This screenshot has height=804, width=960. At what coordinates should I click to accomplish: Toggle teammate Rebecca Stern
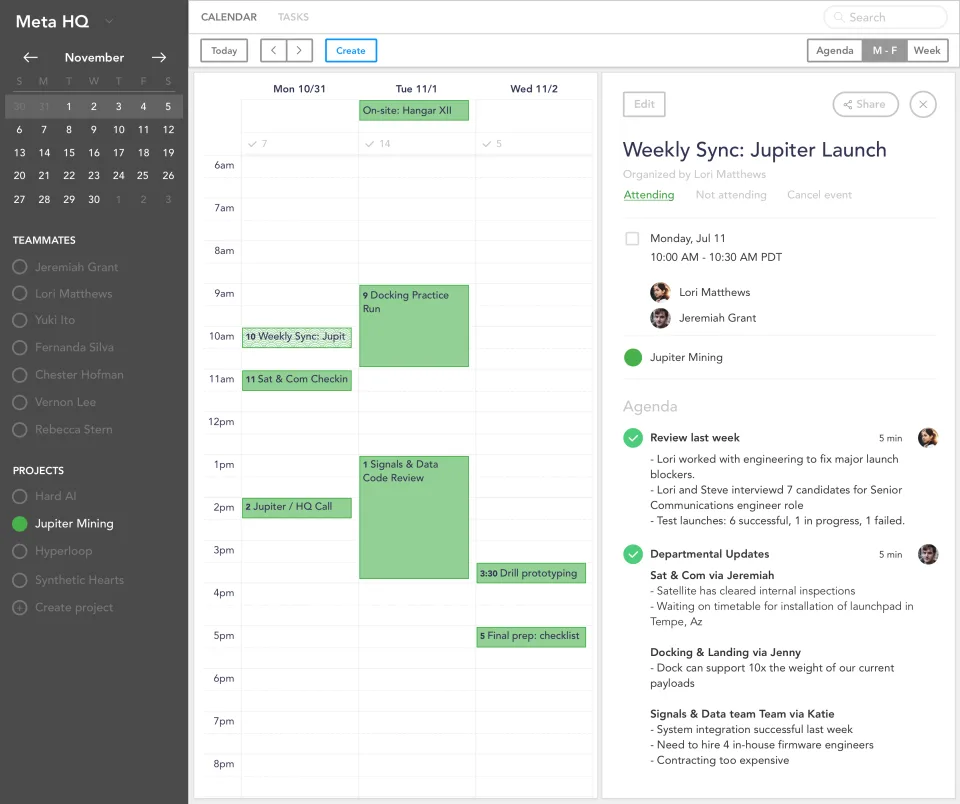[x=20, y=430]
